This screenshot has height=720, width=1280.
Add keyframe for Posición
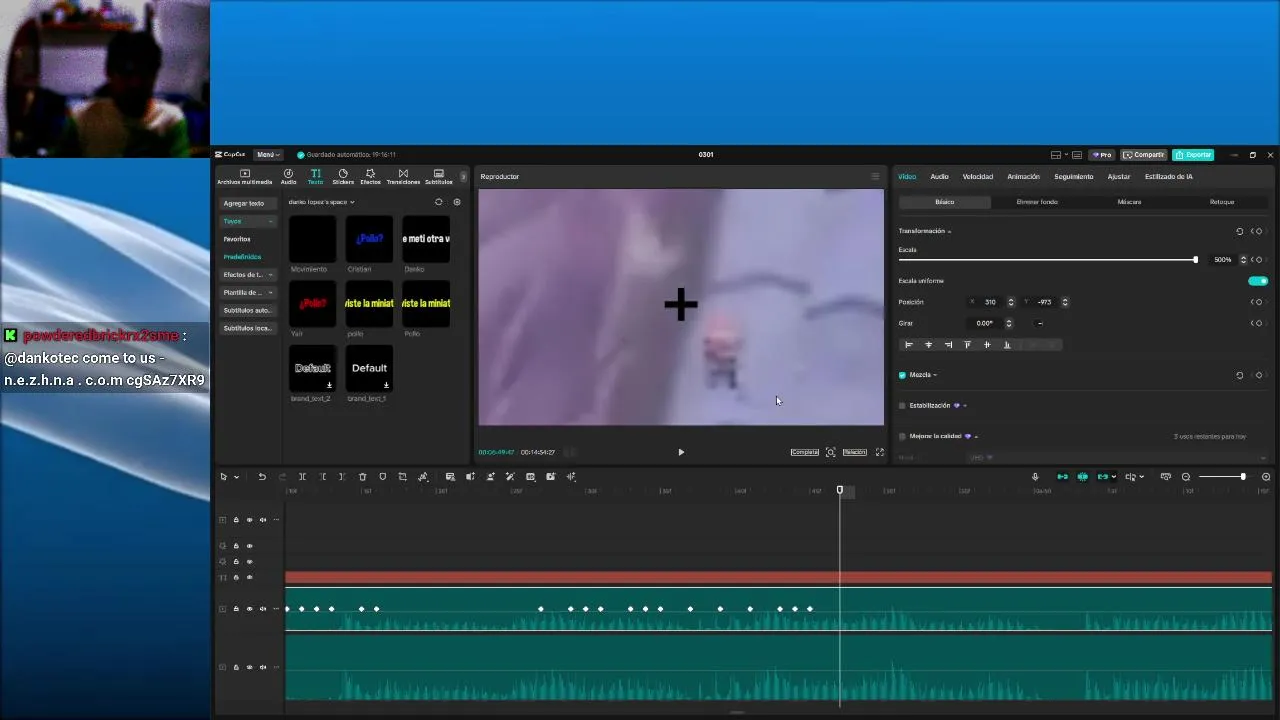coord(1258,302)
